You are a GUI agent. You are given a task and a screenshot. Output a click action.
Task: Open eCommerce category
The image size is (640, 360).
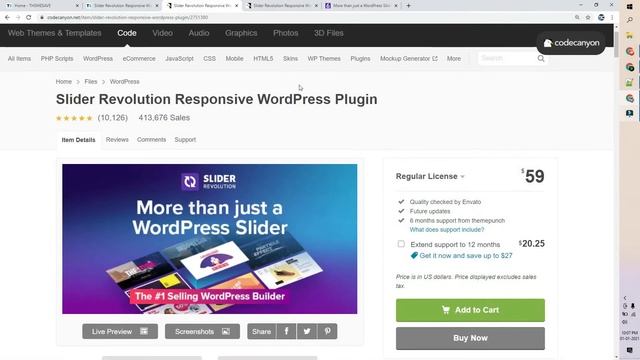pyautogui.click(x=139, y=59)
